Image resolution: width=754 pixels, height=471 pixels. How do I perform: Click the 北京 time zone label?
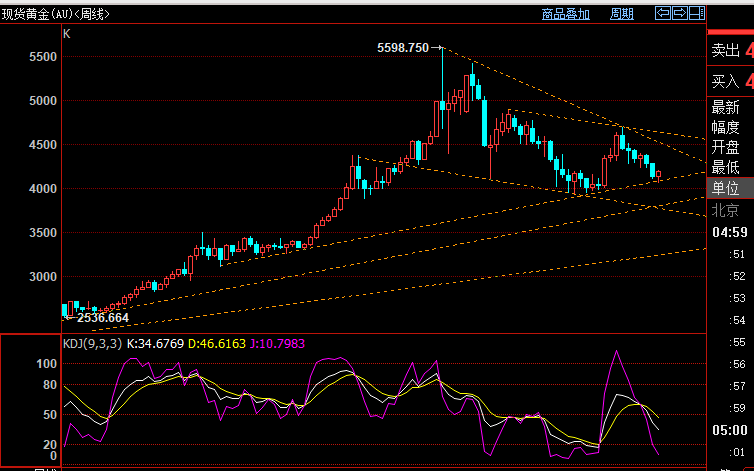725,210
